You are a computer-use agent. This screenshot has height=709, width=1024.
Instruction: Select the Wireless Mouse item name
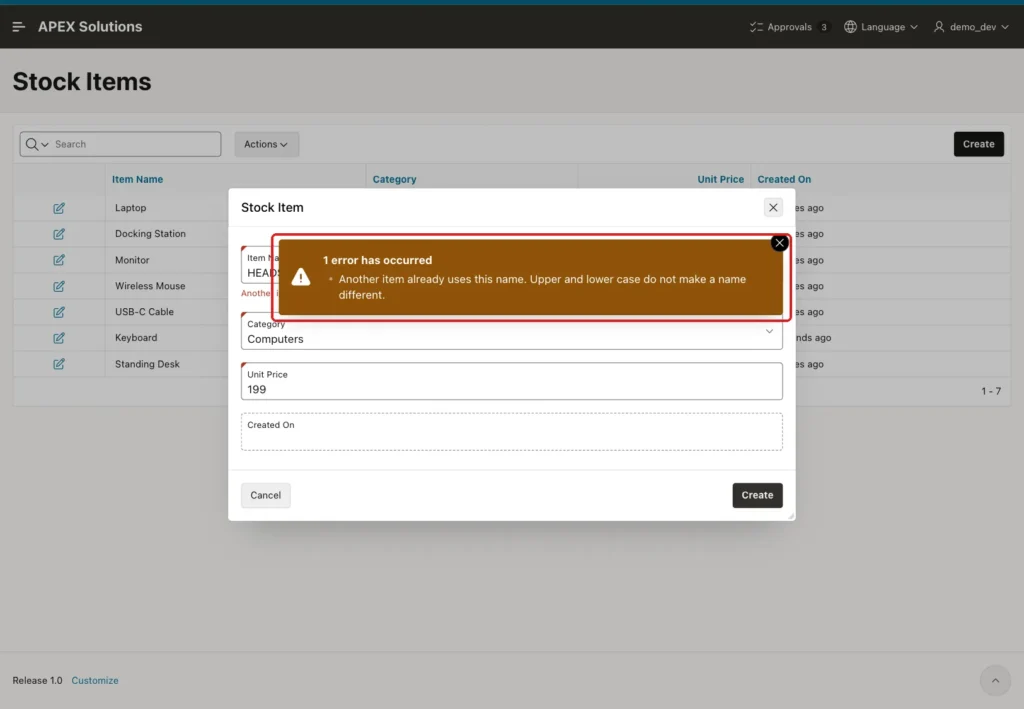click(x=150, y=286)
